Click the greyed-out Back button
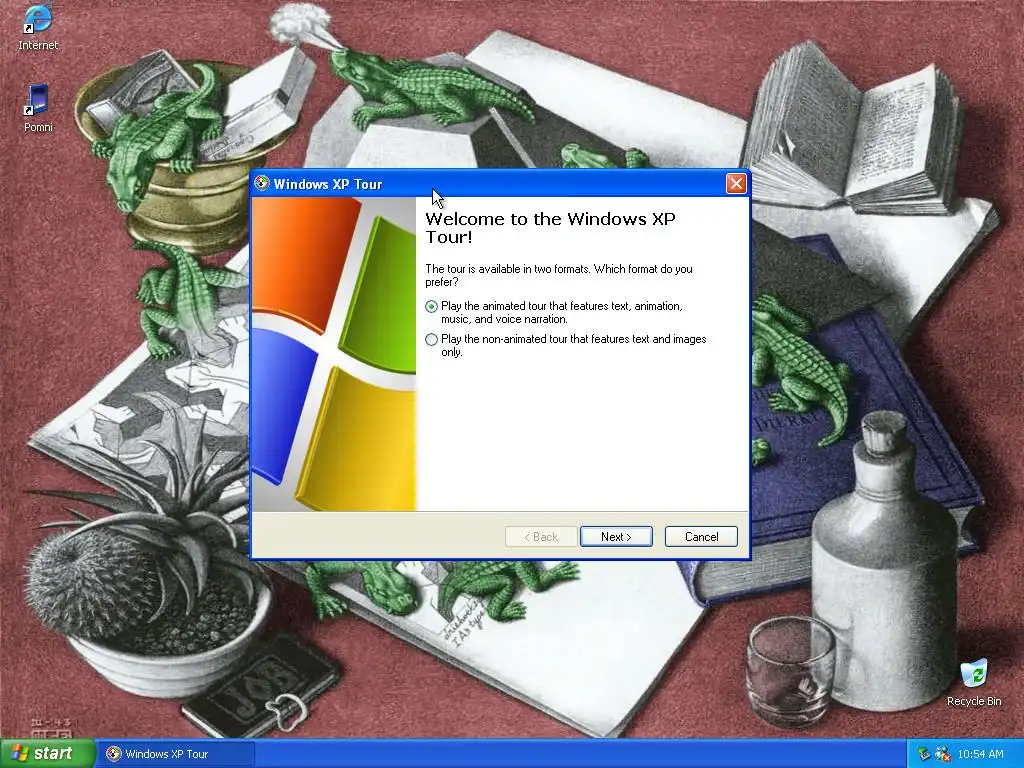 coord(541,537)
